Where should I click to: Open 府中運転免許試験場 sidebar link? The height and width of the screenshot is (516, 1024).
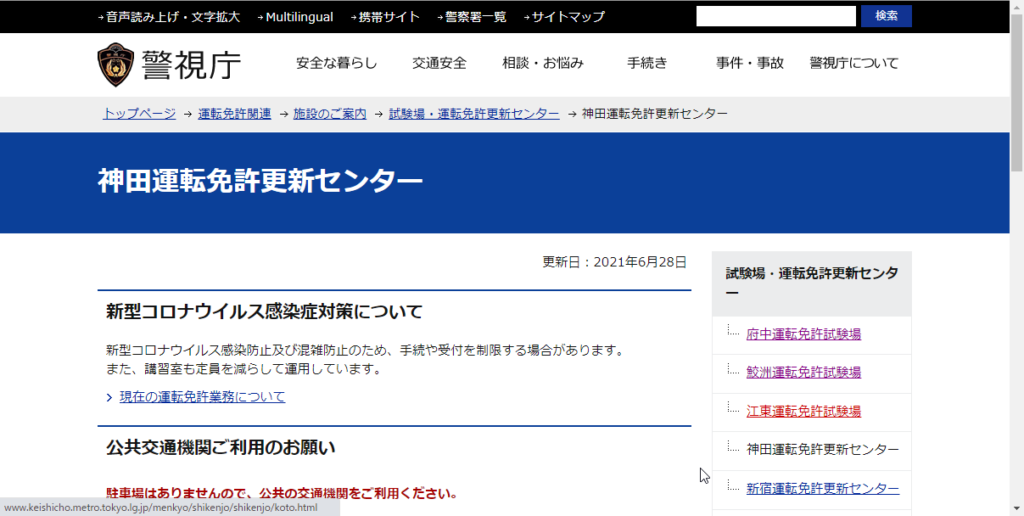(x=803, y=334)
